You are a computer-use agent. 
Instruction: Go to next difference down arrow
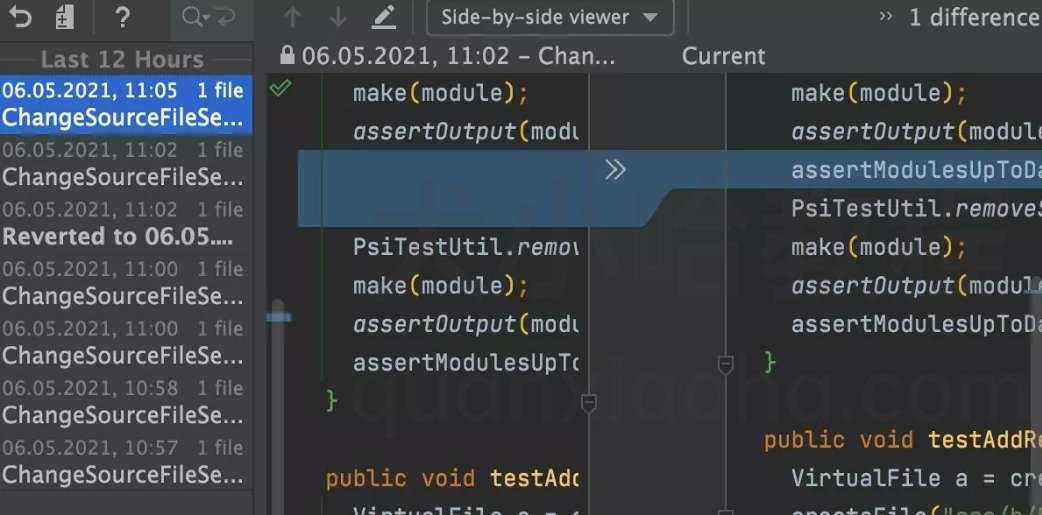click(338, 17)
